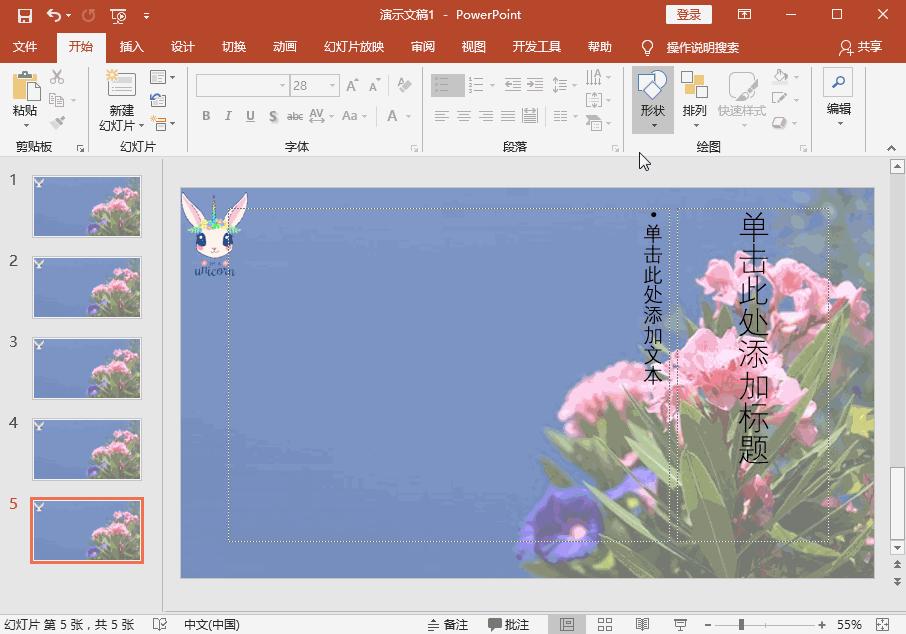Open the Insert (插入) tab
Screen dimensions: 906x634
coord(131,47)
